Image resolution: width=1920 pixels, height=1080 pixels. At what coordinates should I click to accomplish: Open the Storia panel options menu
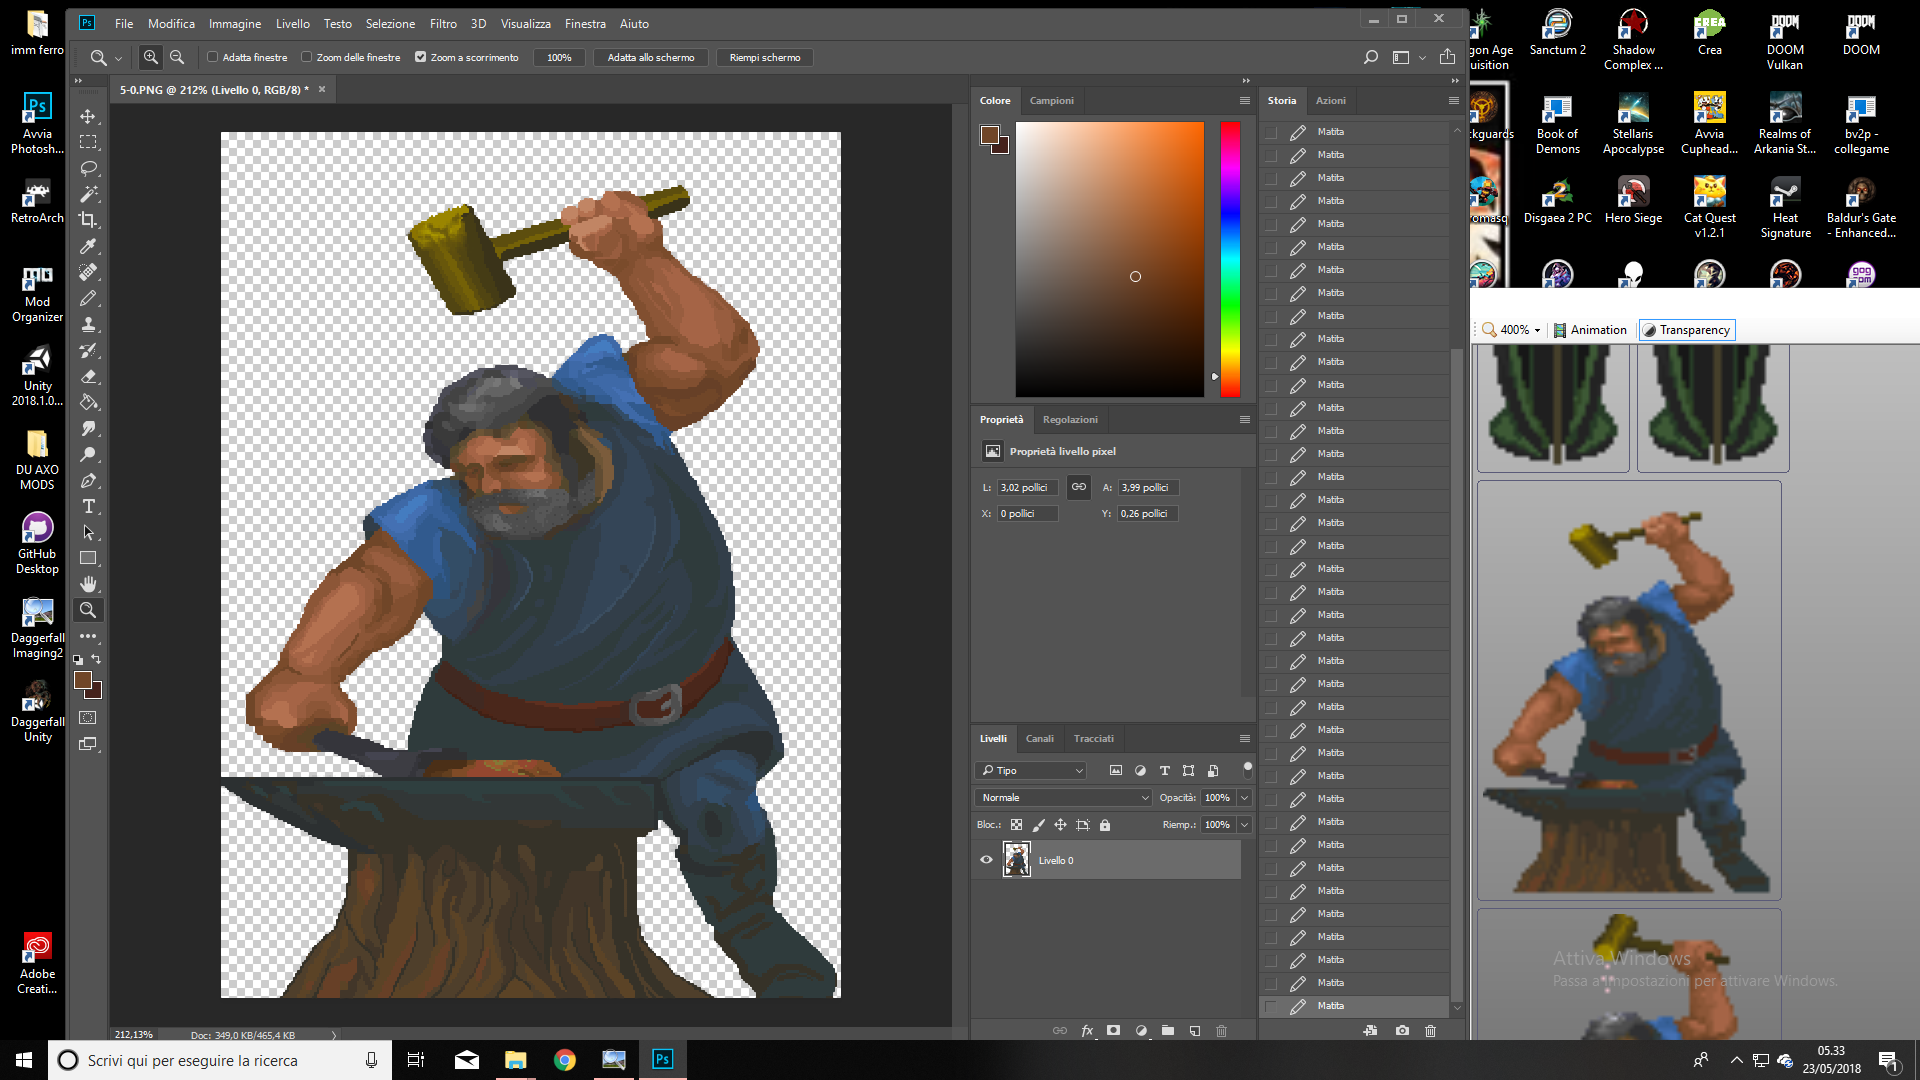pos(1454,101)
